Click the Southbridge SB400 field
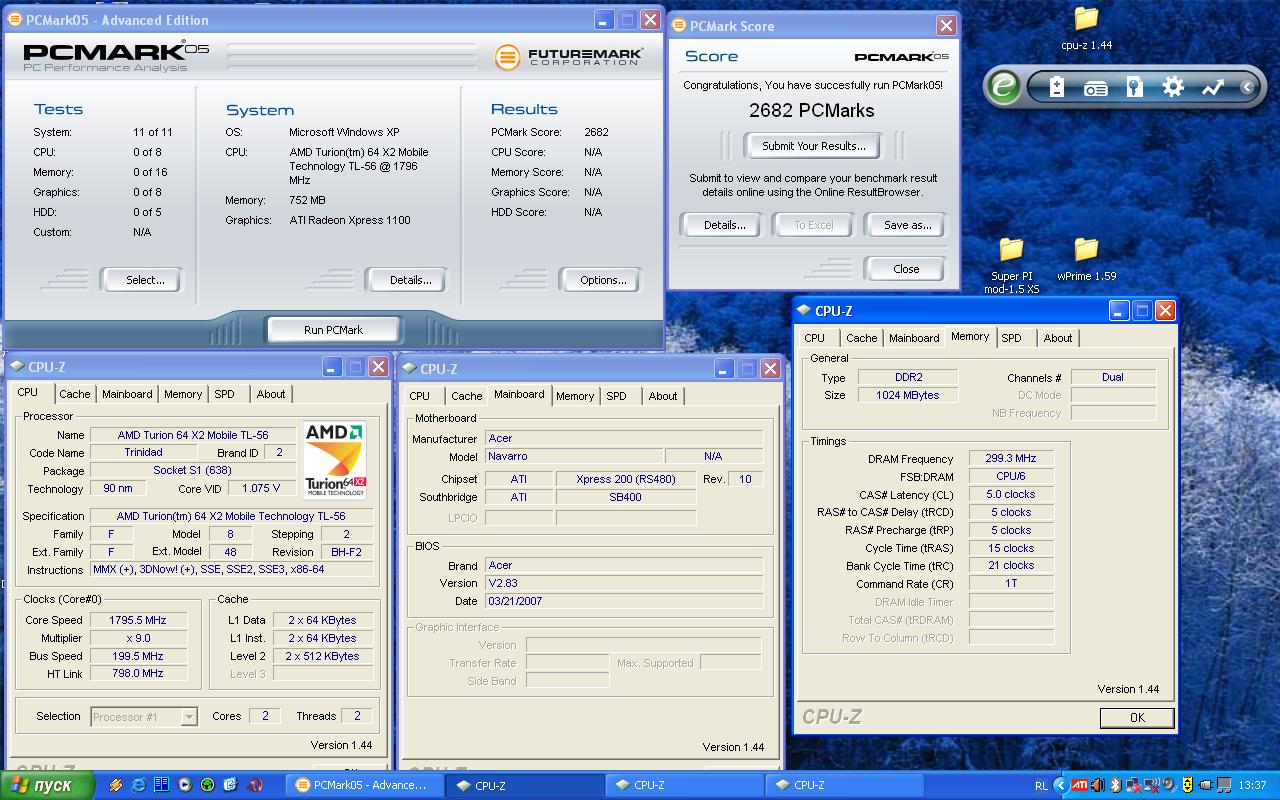This screenshot has width=1280, height=800. point(626,497)
